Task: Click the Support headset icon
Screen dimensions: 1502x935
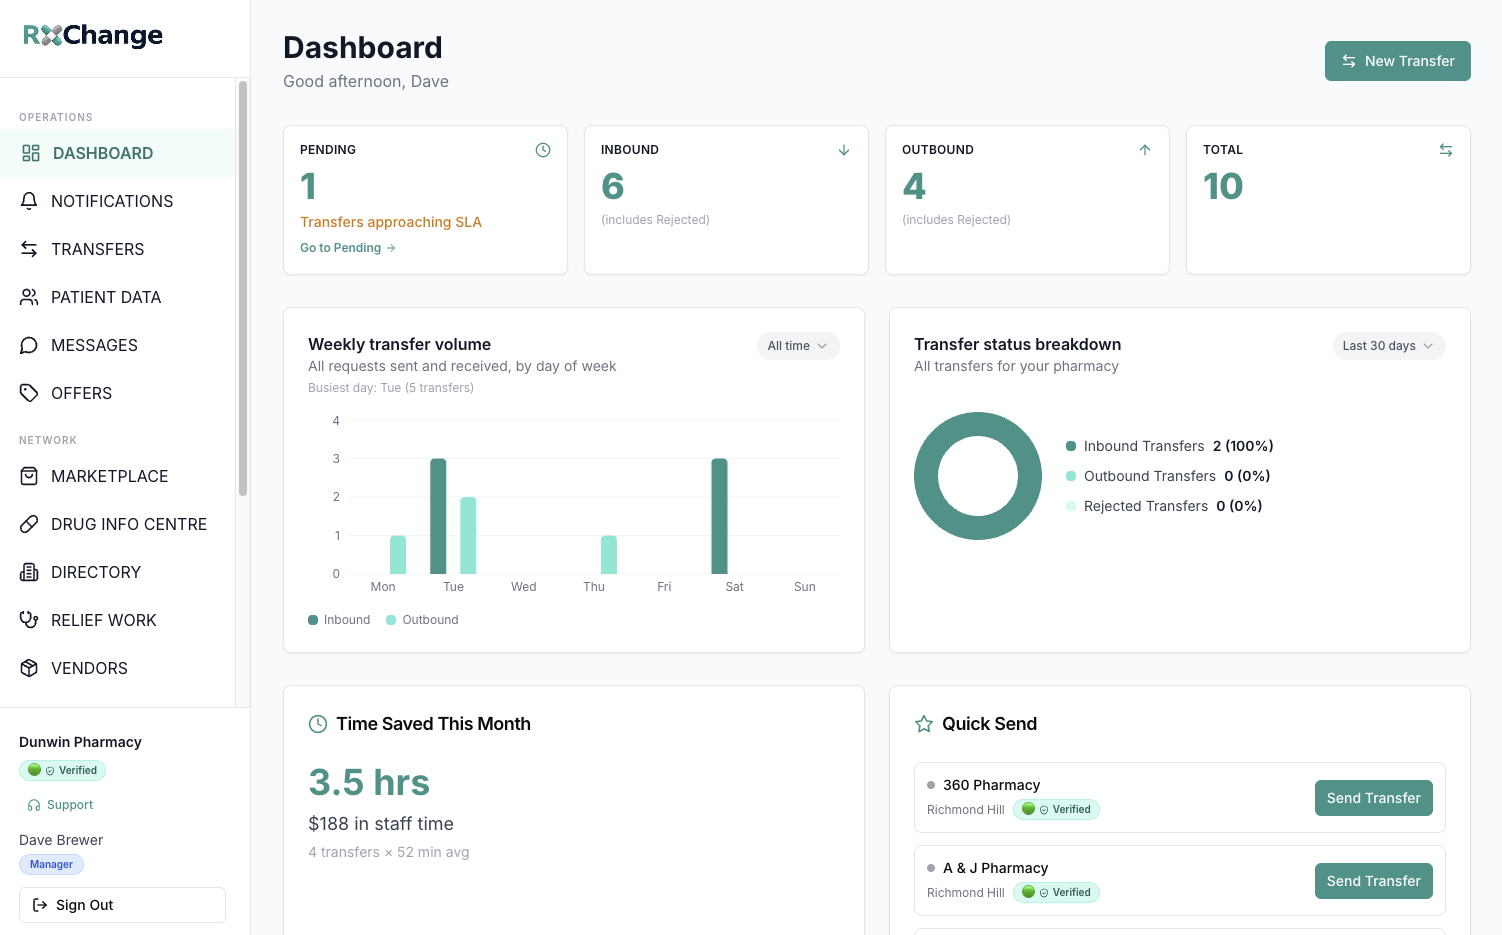Action: [34, 805]
